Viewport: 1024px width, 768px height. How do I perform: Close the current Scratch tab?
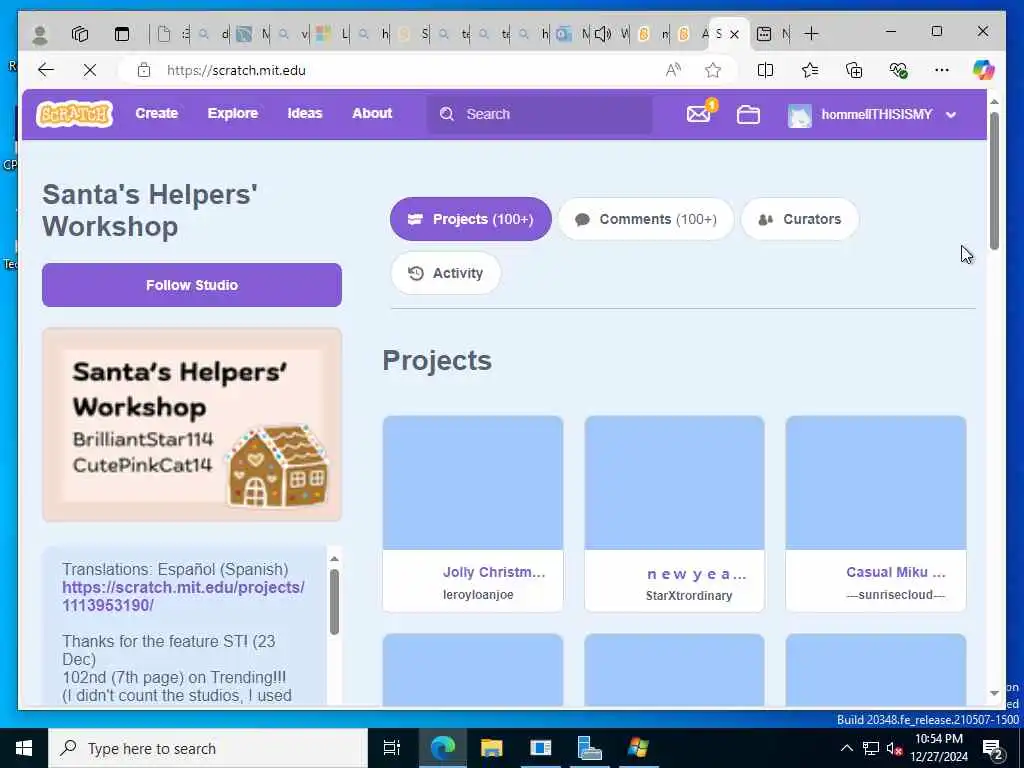pos(735,34)
